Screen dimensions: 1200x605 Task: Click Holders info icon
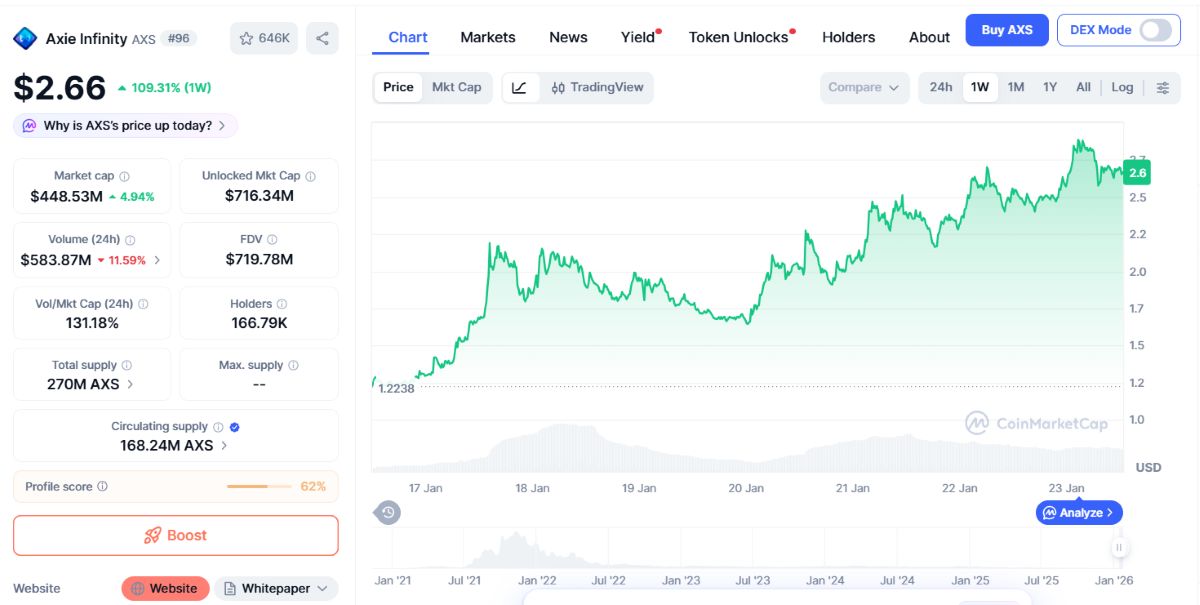pyautogui.click(x=281, y=304)
